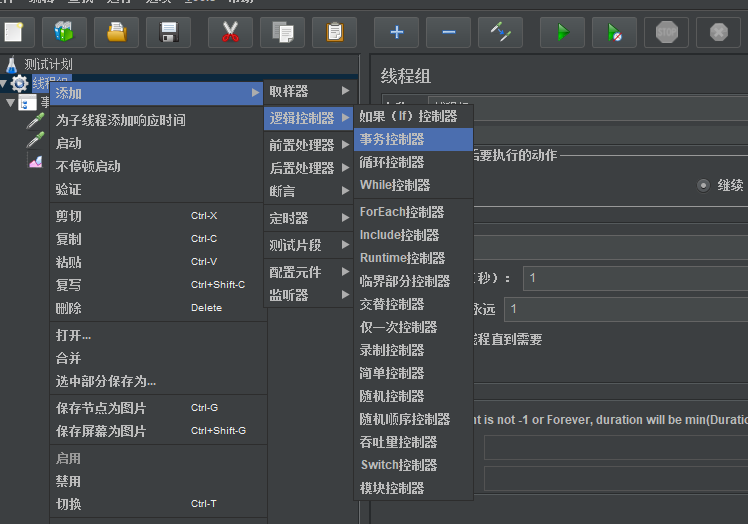Click the Stop sign icon
Screen dimensions: 748x524
click(x=666, y=32)
